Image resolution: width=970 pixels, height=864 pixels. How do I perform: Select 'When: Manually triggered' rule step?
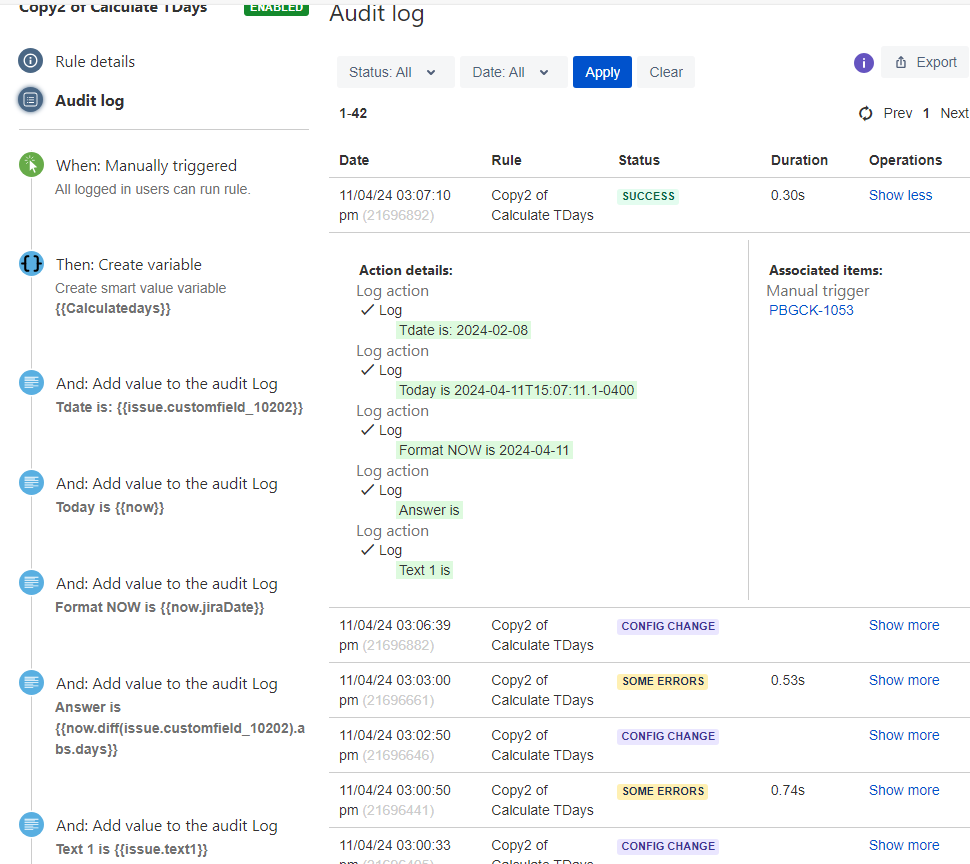(146, 166)
